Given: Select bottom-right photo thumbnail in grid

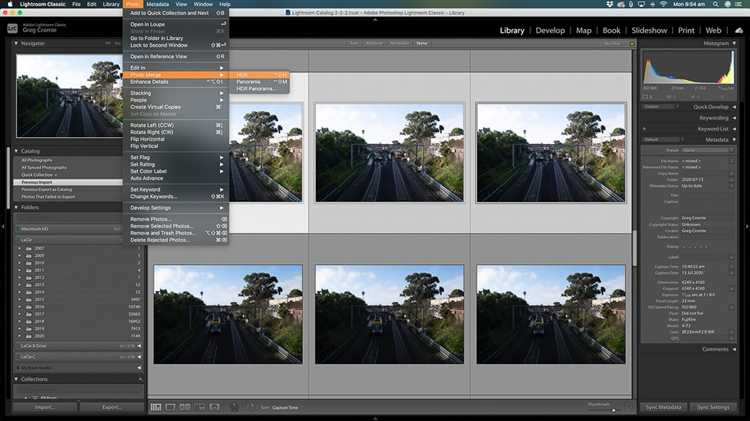Looking at the screenshot, I should click(551, 314).
